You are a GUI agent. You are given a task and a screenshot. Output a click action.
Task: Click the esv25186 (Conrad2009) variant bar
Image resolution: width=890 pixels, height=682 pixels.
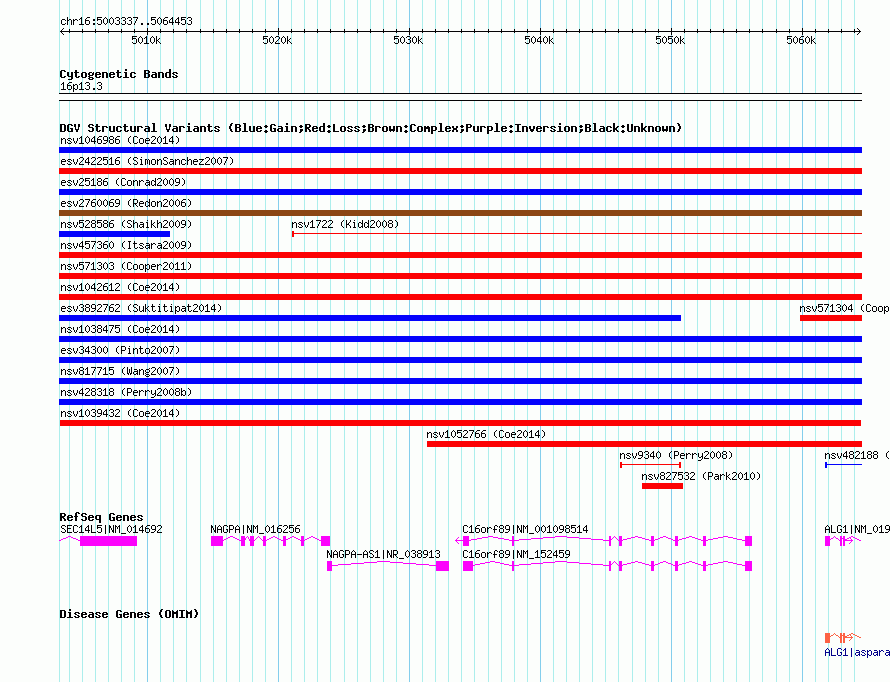click(460, 192)
